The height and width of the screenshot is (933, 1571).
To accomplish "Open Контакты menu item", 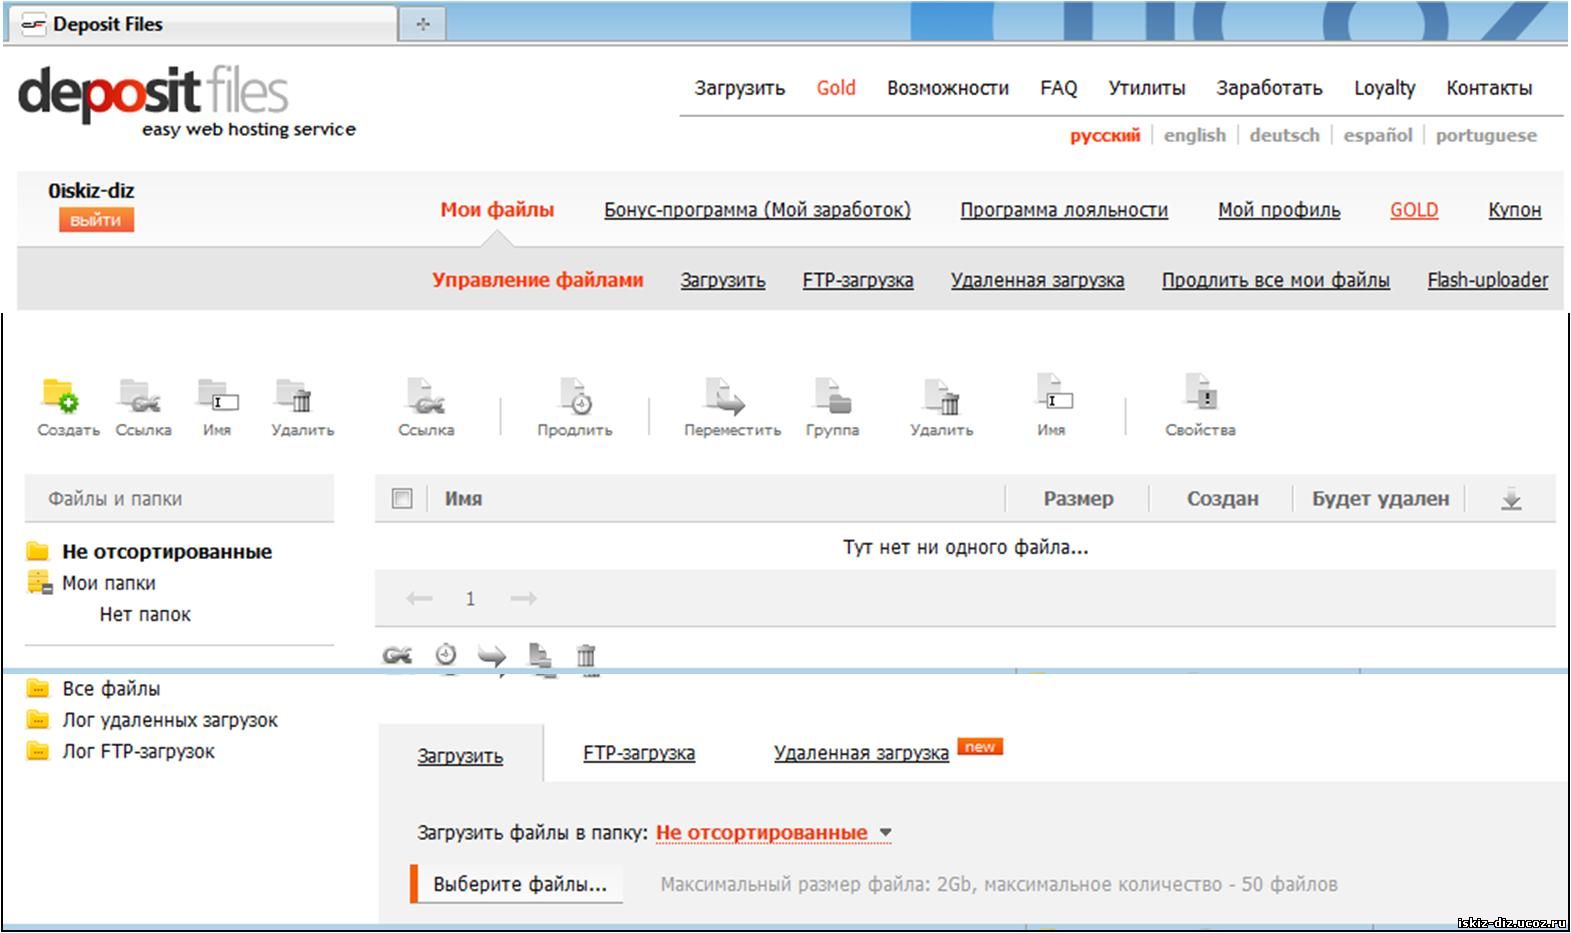I will pos(1489,88).
